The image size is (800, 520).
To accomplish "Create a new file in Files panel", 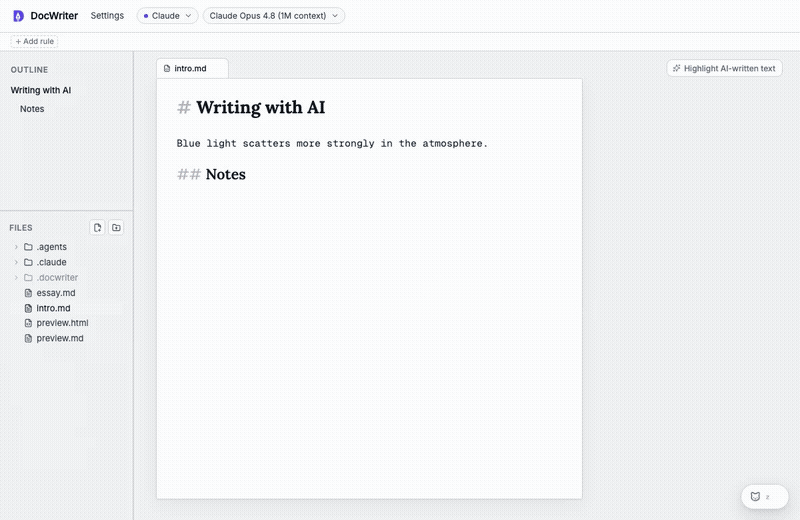I will click(x=97, y=228).
